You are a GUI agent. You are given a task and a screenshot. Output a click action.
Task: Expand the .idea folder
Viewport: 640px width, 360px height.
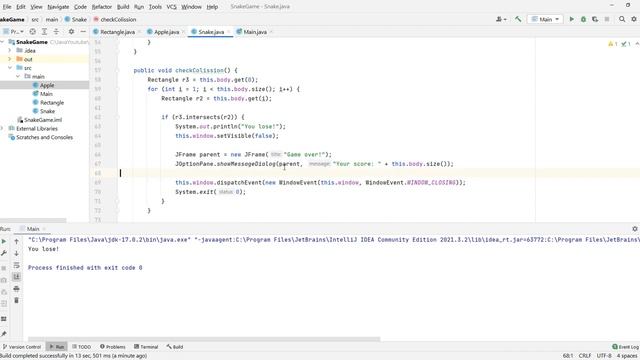pyautogui.click(x=10, y=51)
